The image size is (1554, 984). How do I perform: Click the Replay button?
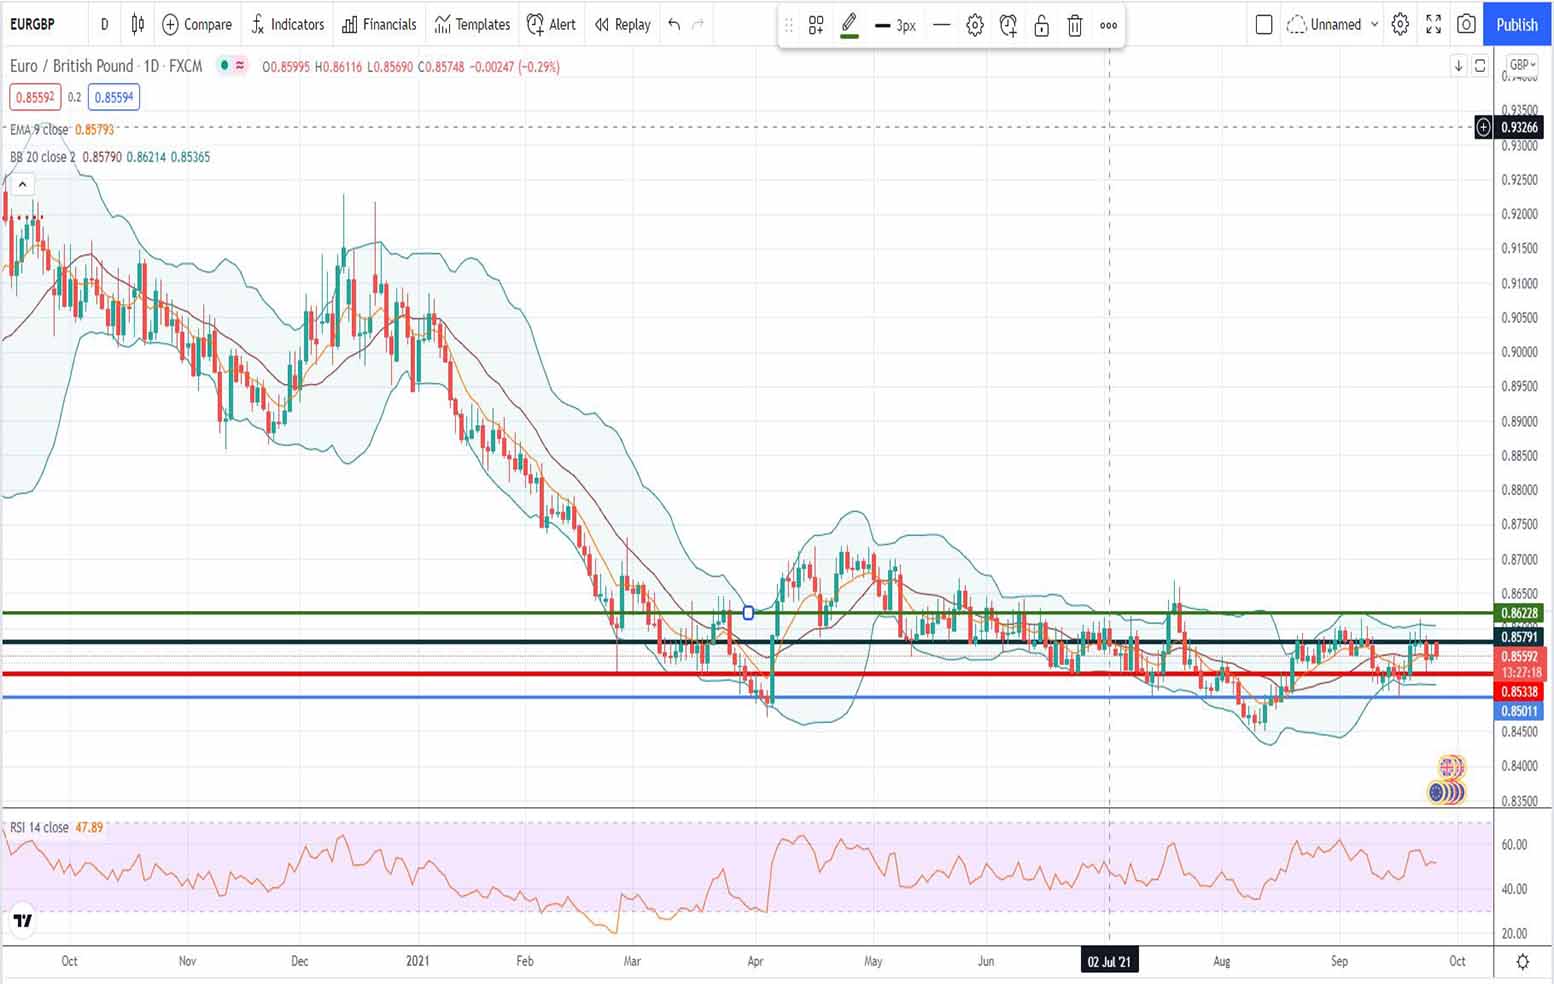pyautogui.click(x=622, y=24)
